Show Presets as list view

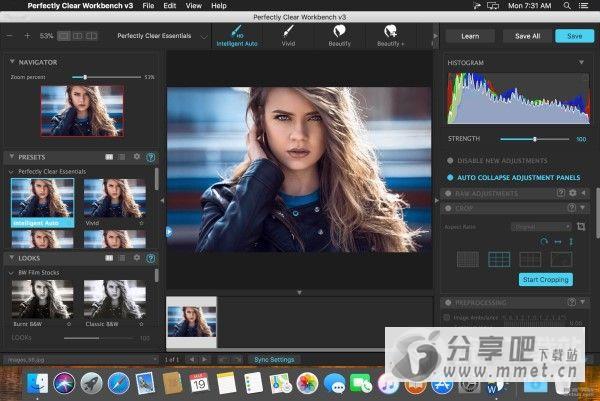click(x=122, y=157)
